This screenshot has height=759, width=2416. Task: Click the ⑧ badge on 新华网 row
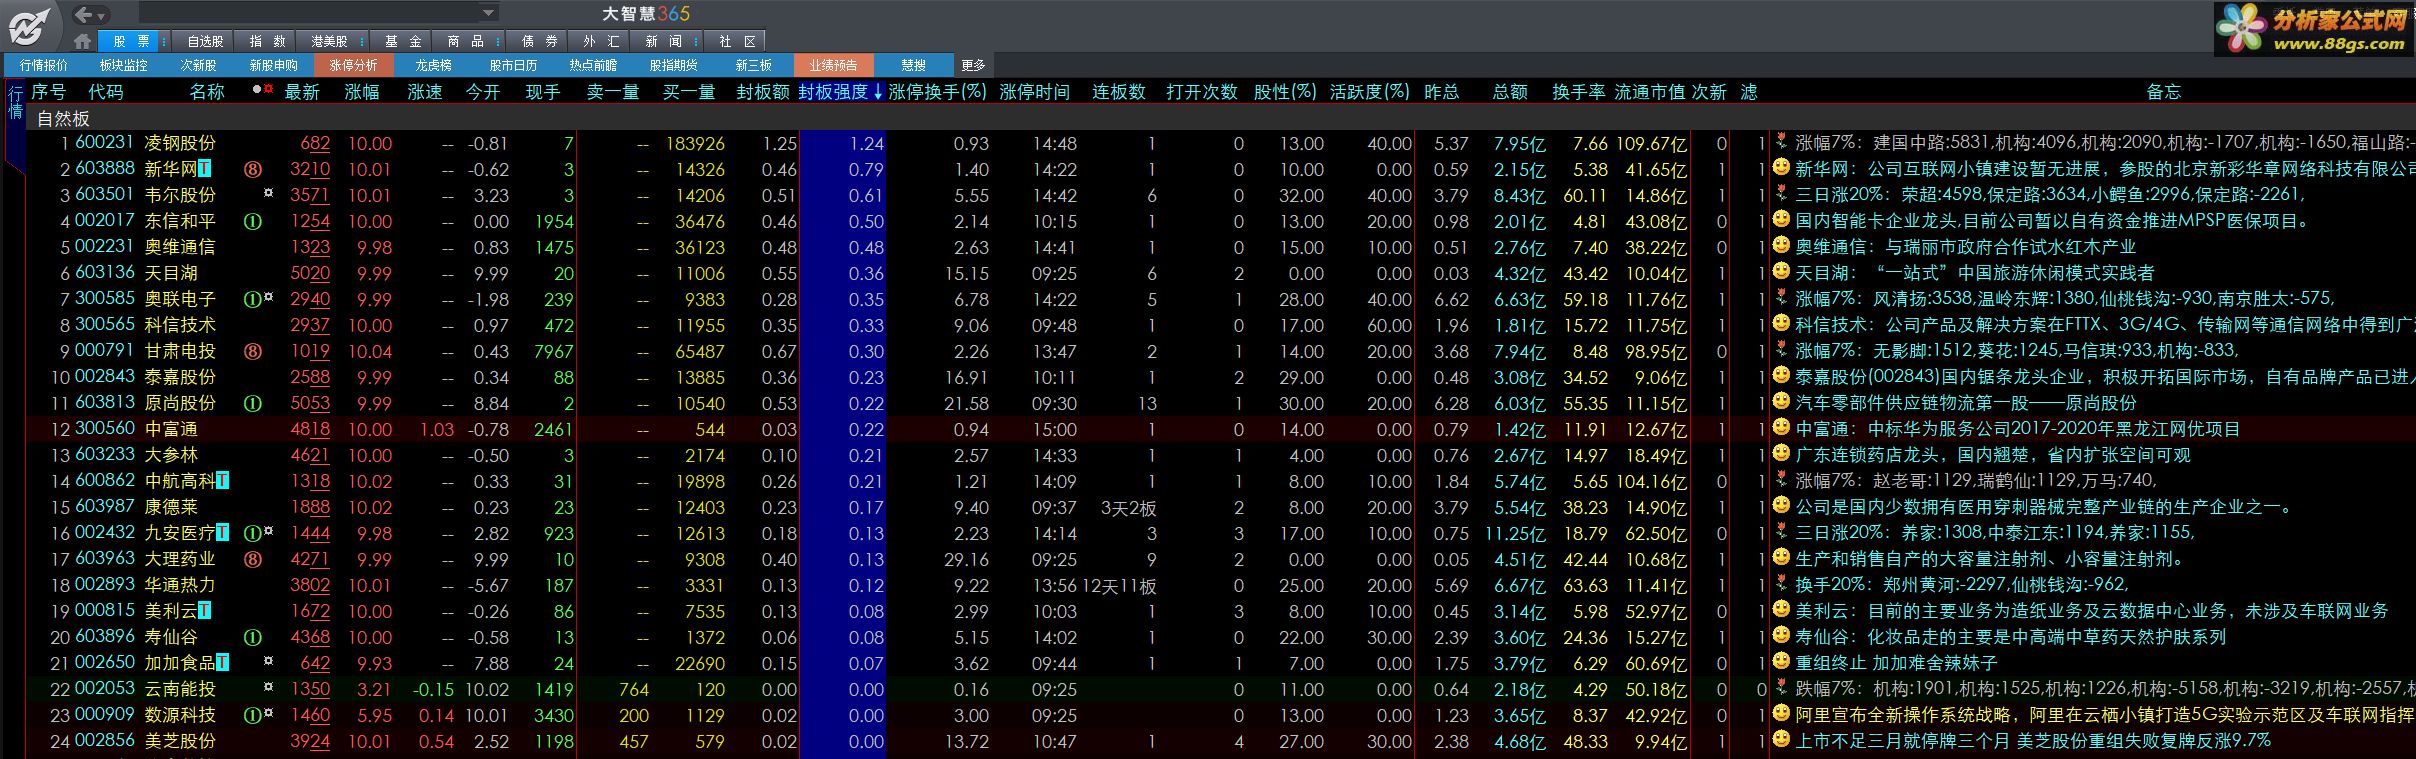253,170
